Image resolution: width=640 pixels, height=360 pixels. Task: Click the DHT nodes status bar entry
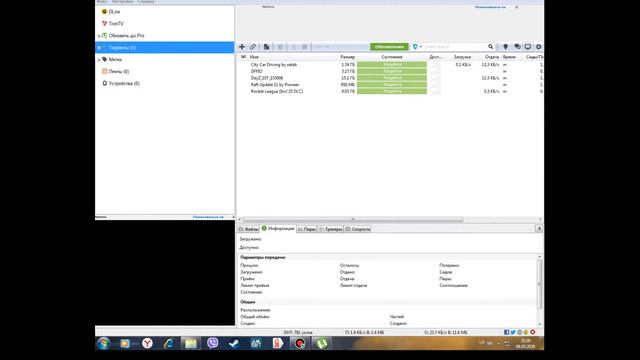298,333
